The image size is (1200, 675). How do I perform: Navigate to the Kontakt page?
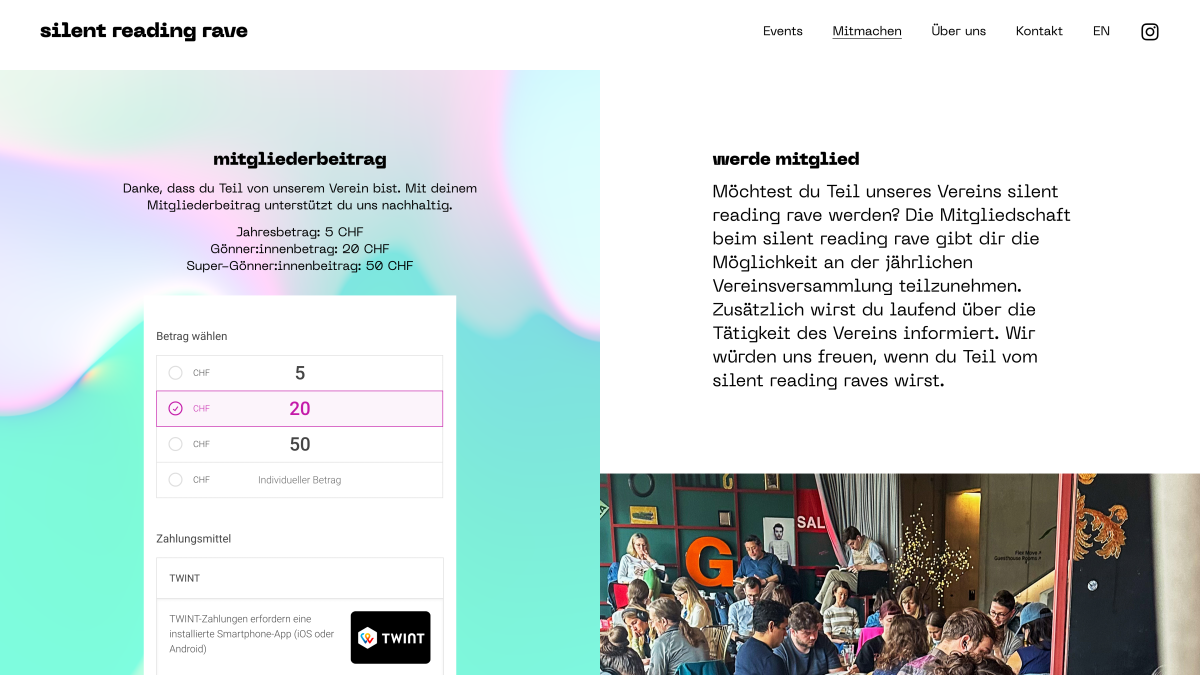click(1039, 31)
